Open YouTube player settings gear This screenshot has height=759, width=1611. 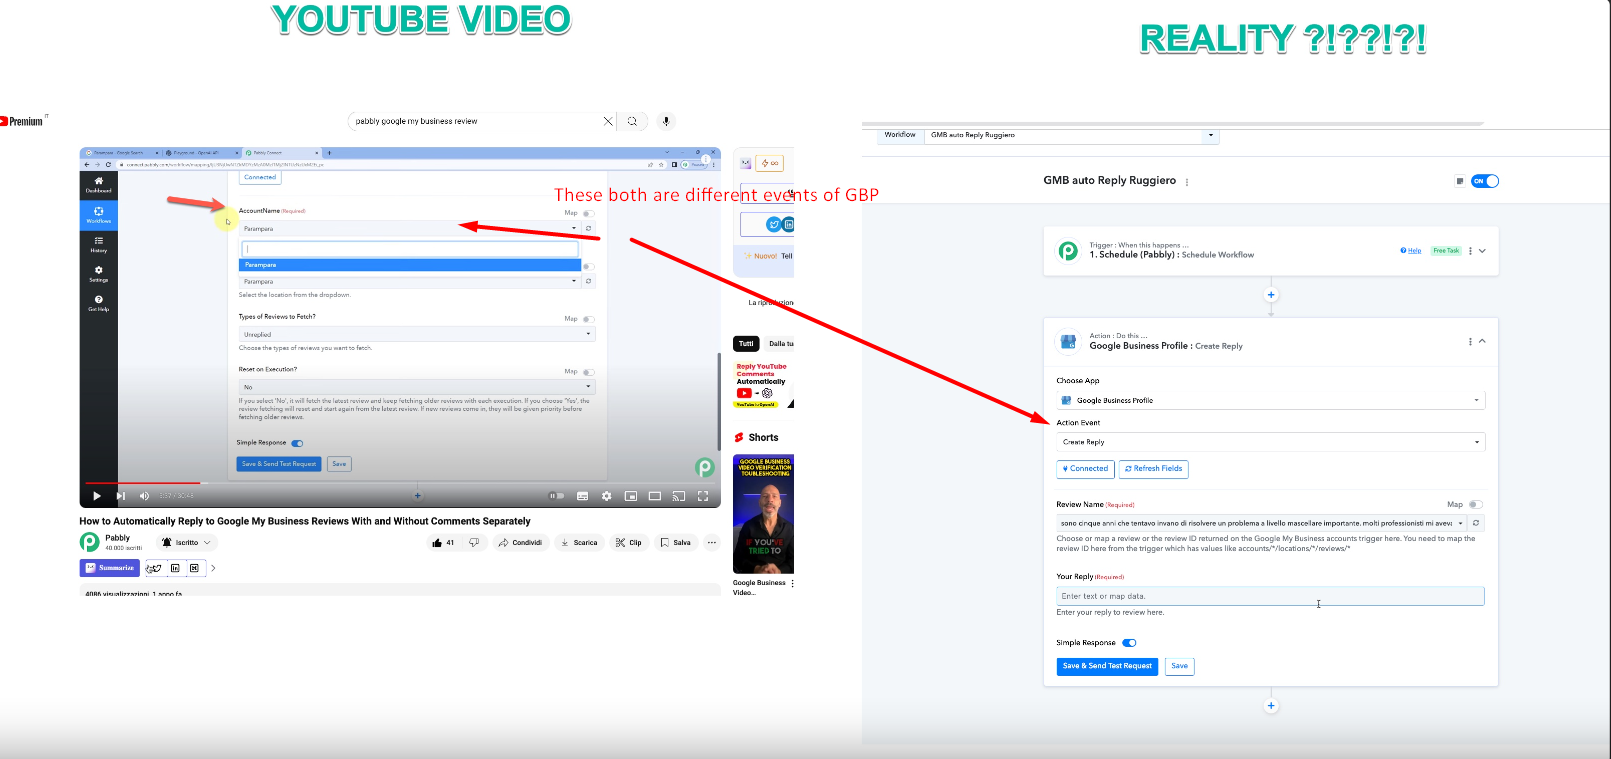[606, 496]
